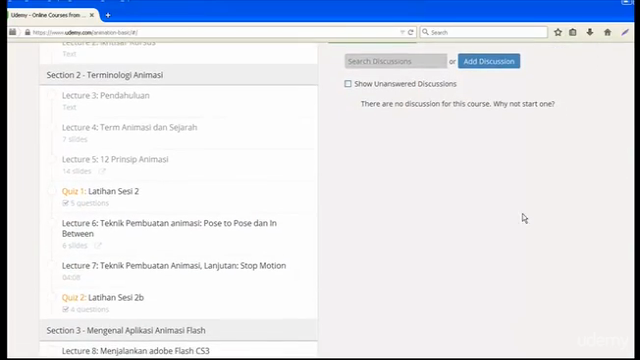Open Lecture 6: Teknik Pembuatan animasi Pose to Pose
Image resolution: width=640 pixels, height=360 pixels.
pos(169,228)
